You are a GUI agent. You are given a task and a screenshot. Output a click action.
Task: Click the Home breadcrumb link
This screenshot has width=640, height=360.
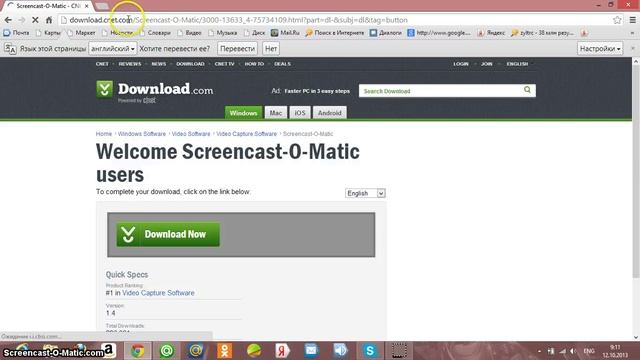point(104,134)
